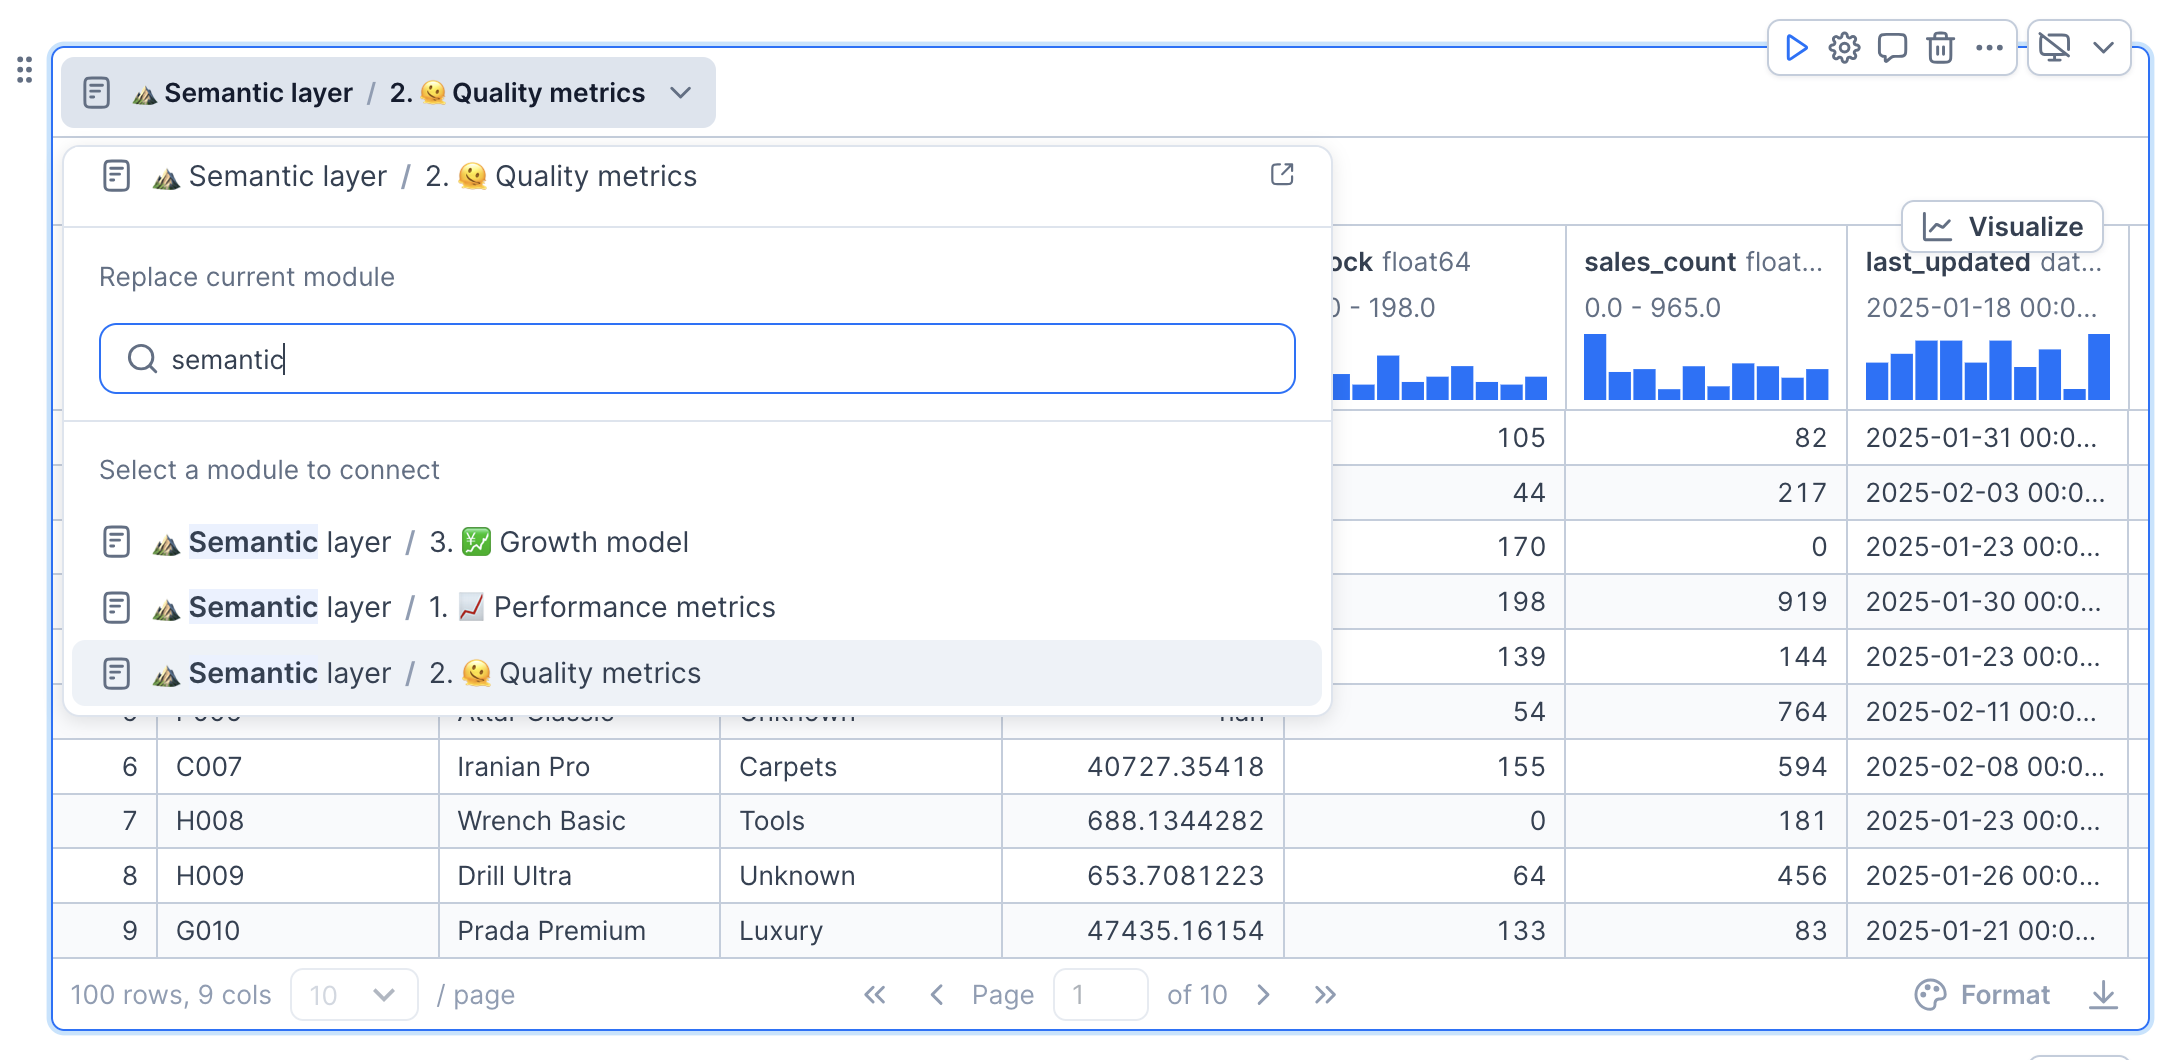Click the sales_count histogram thumbnail

point(1706,367)
